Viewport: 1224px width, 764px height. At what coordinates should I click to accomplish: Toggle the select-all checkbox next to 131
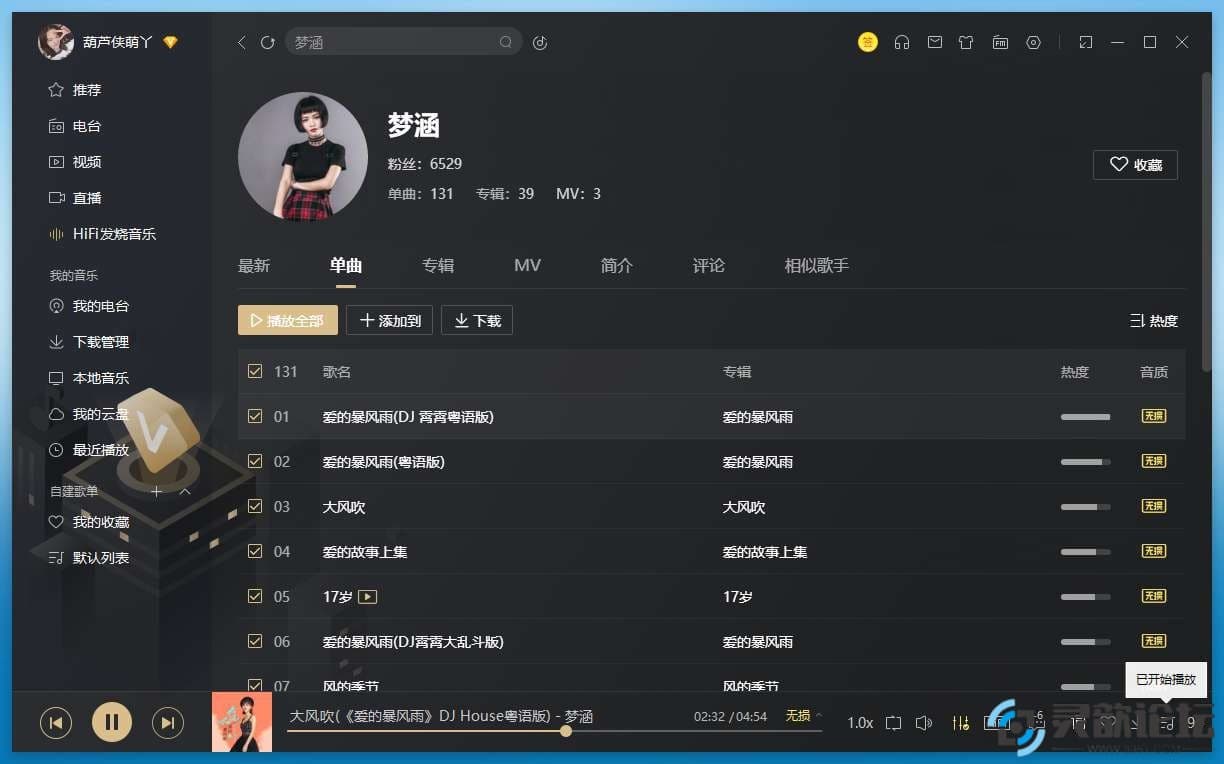(x=255, y=371)
